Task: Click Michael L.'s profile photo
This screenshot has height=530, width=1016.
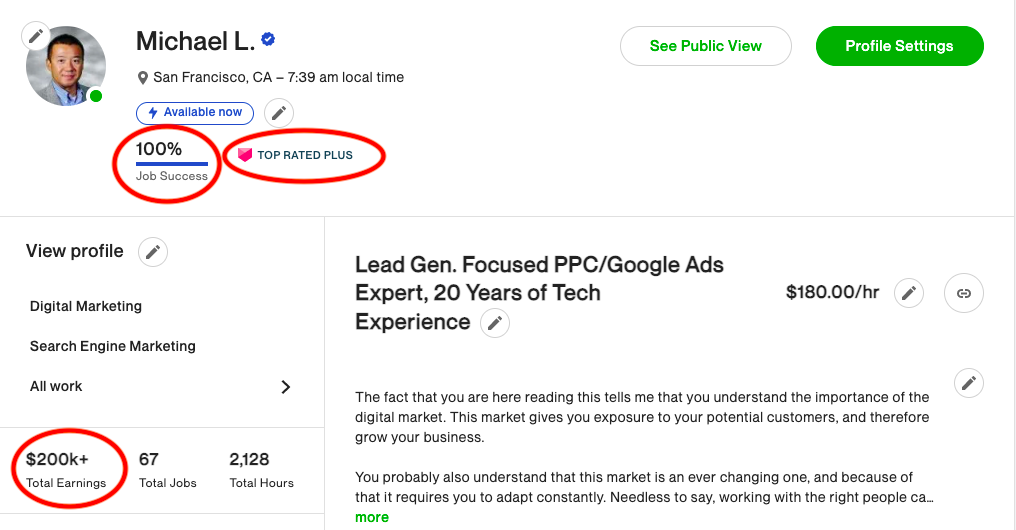Action: click(x=67, y=68)
